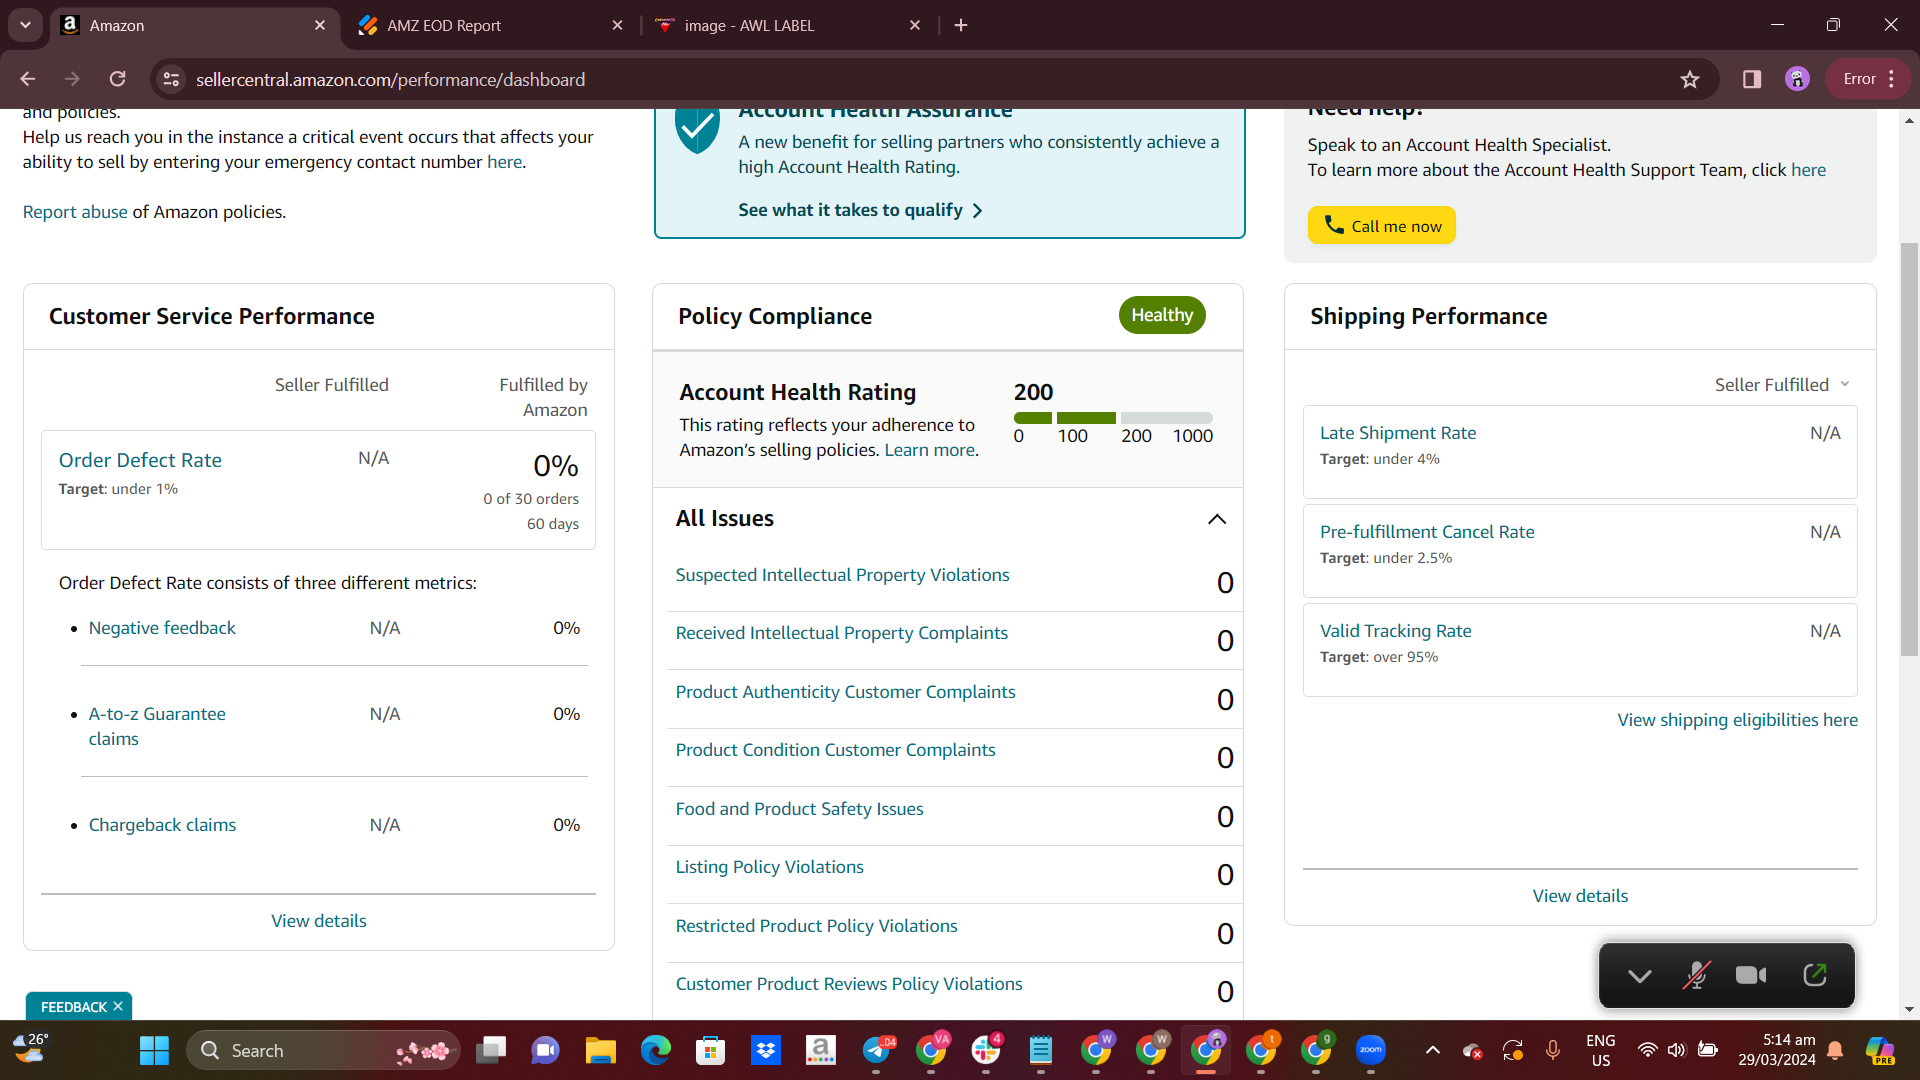Open Task View from the taskbar

pos(491,1050)
